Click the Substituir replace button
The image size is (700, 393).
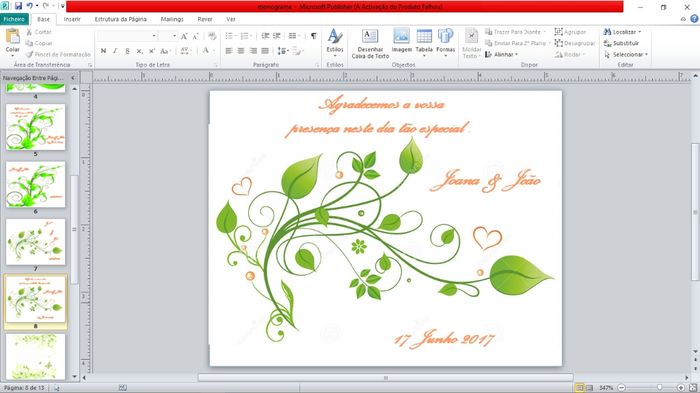tap(621, 43)
